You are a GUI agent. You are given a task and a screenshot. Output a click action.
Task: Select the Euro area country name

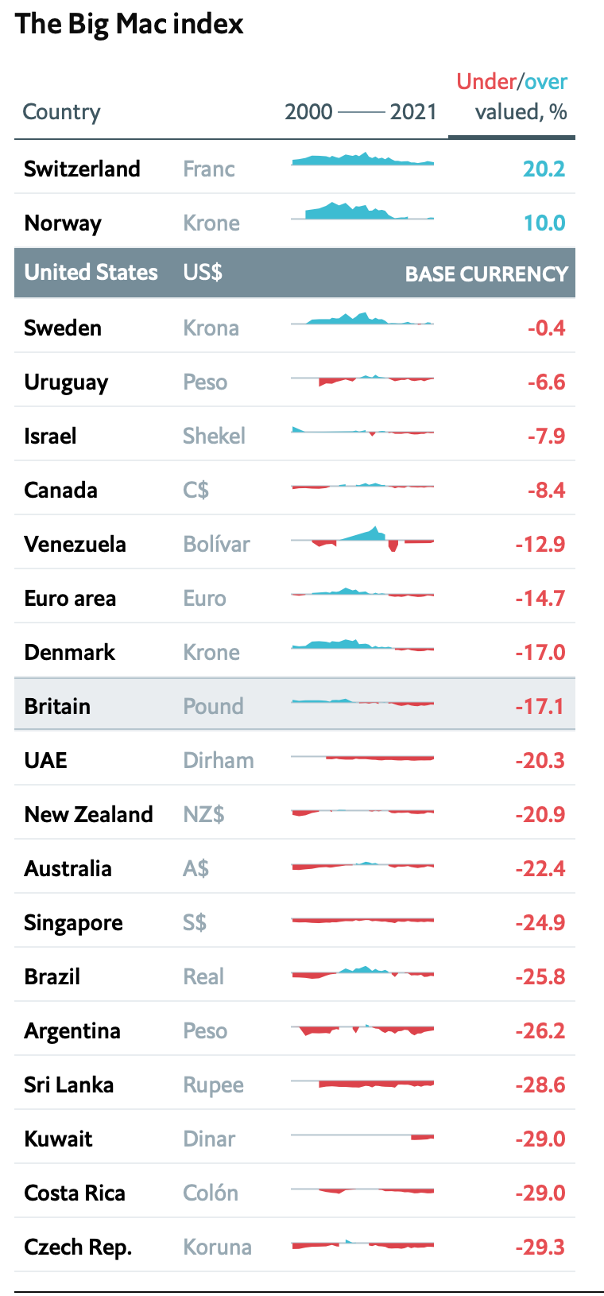click(70, 599)
